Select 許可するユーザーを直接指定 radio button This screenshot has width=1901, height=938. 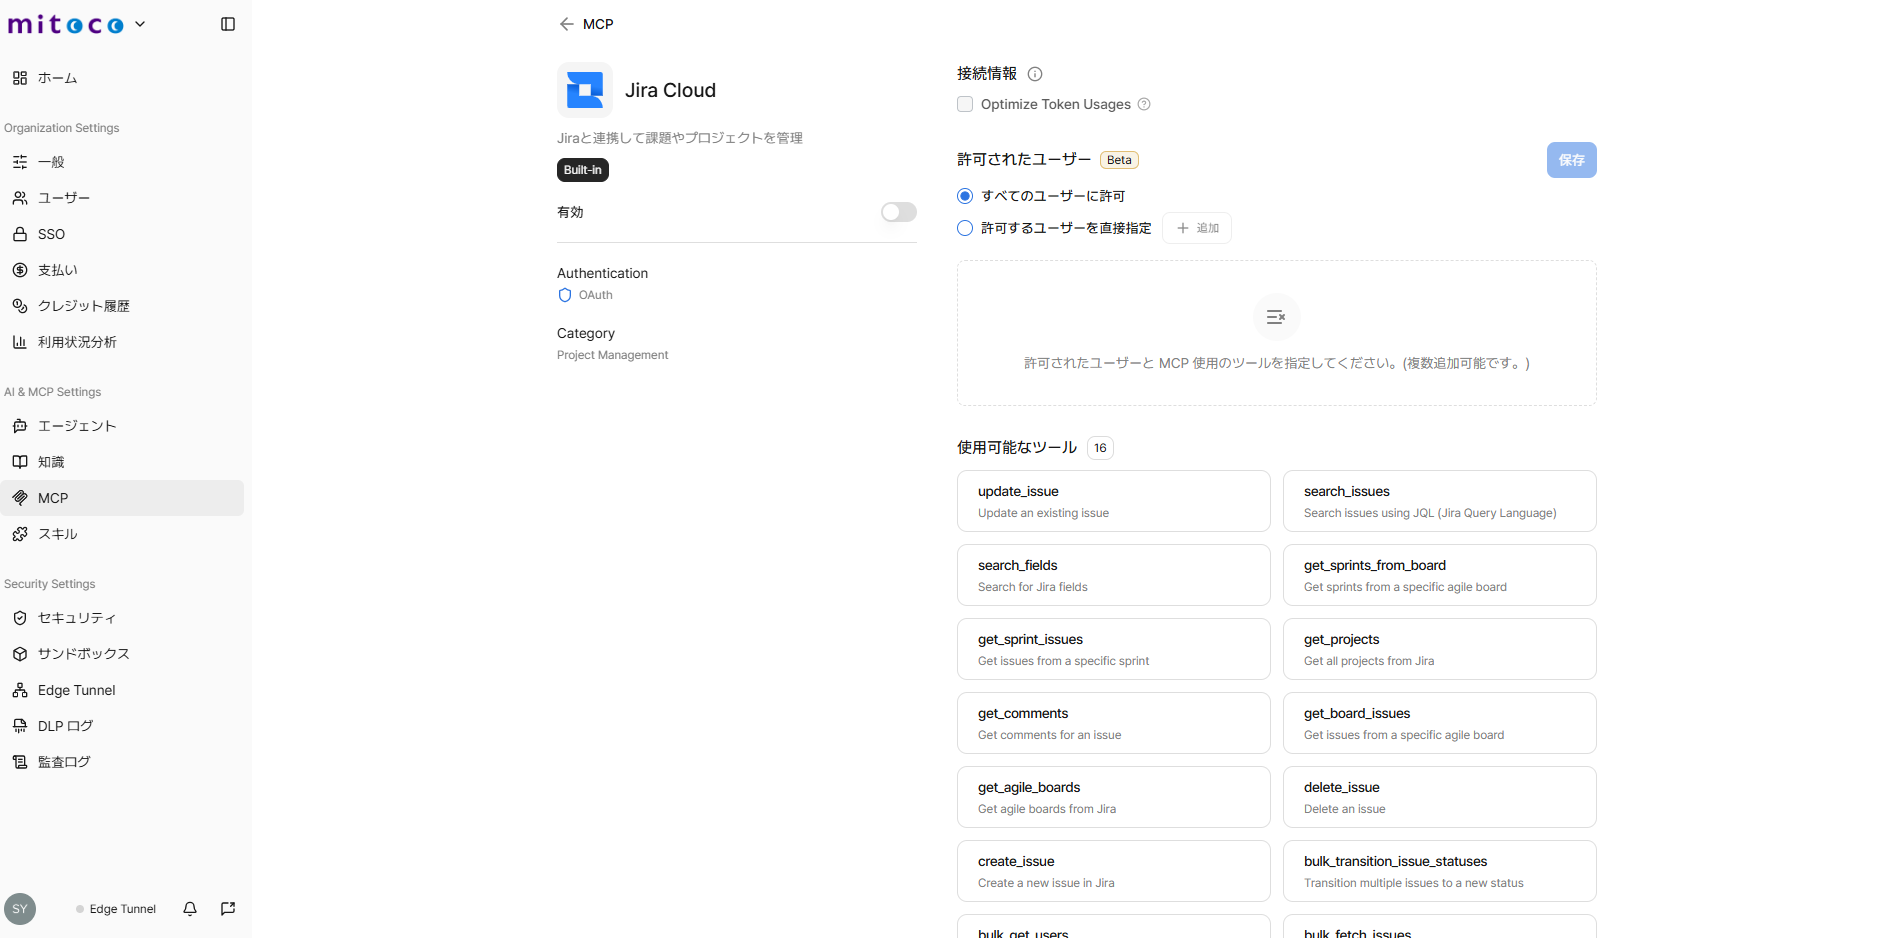[x=965, y=228]
